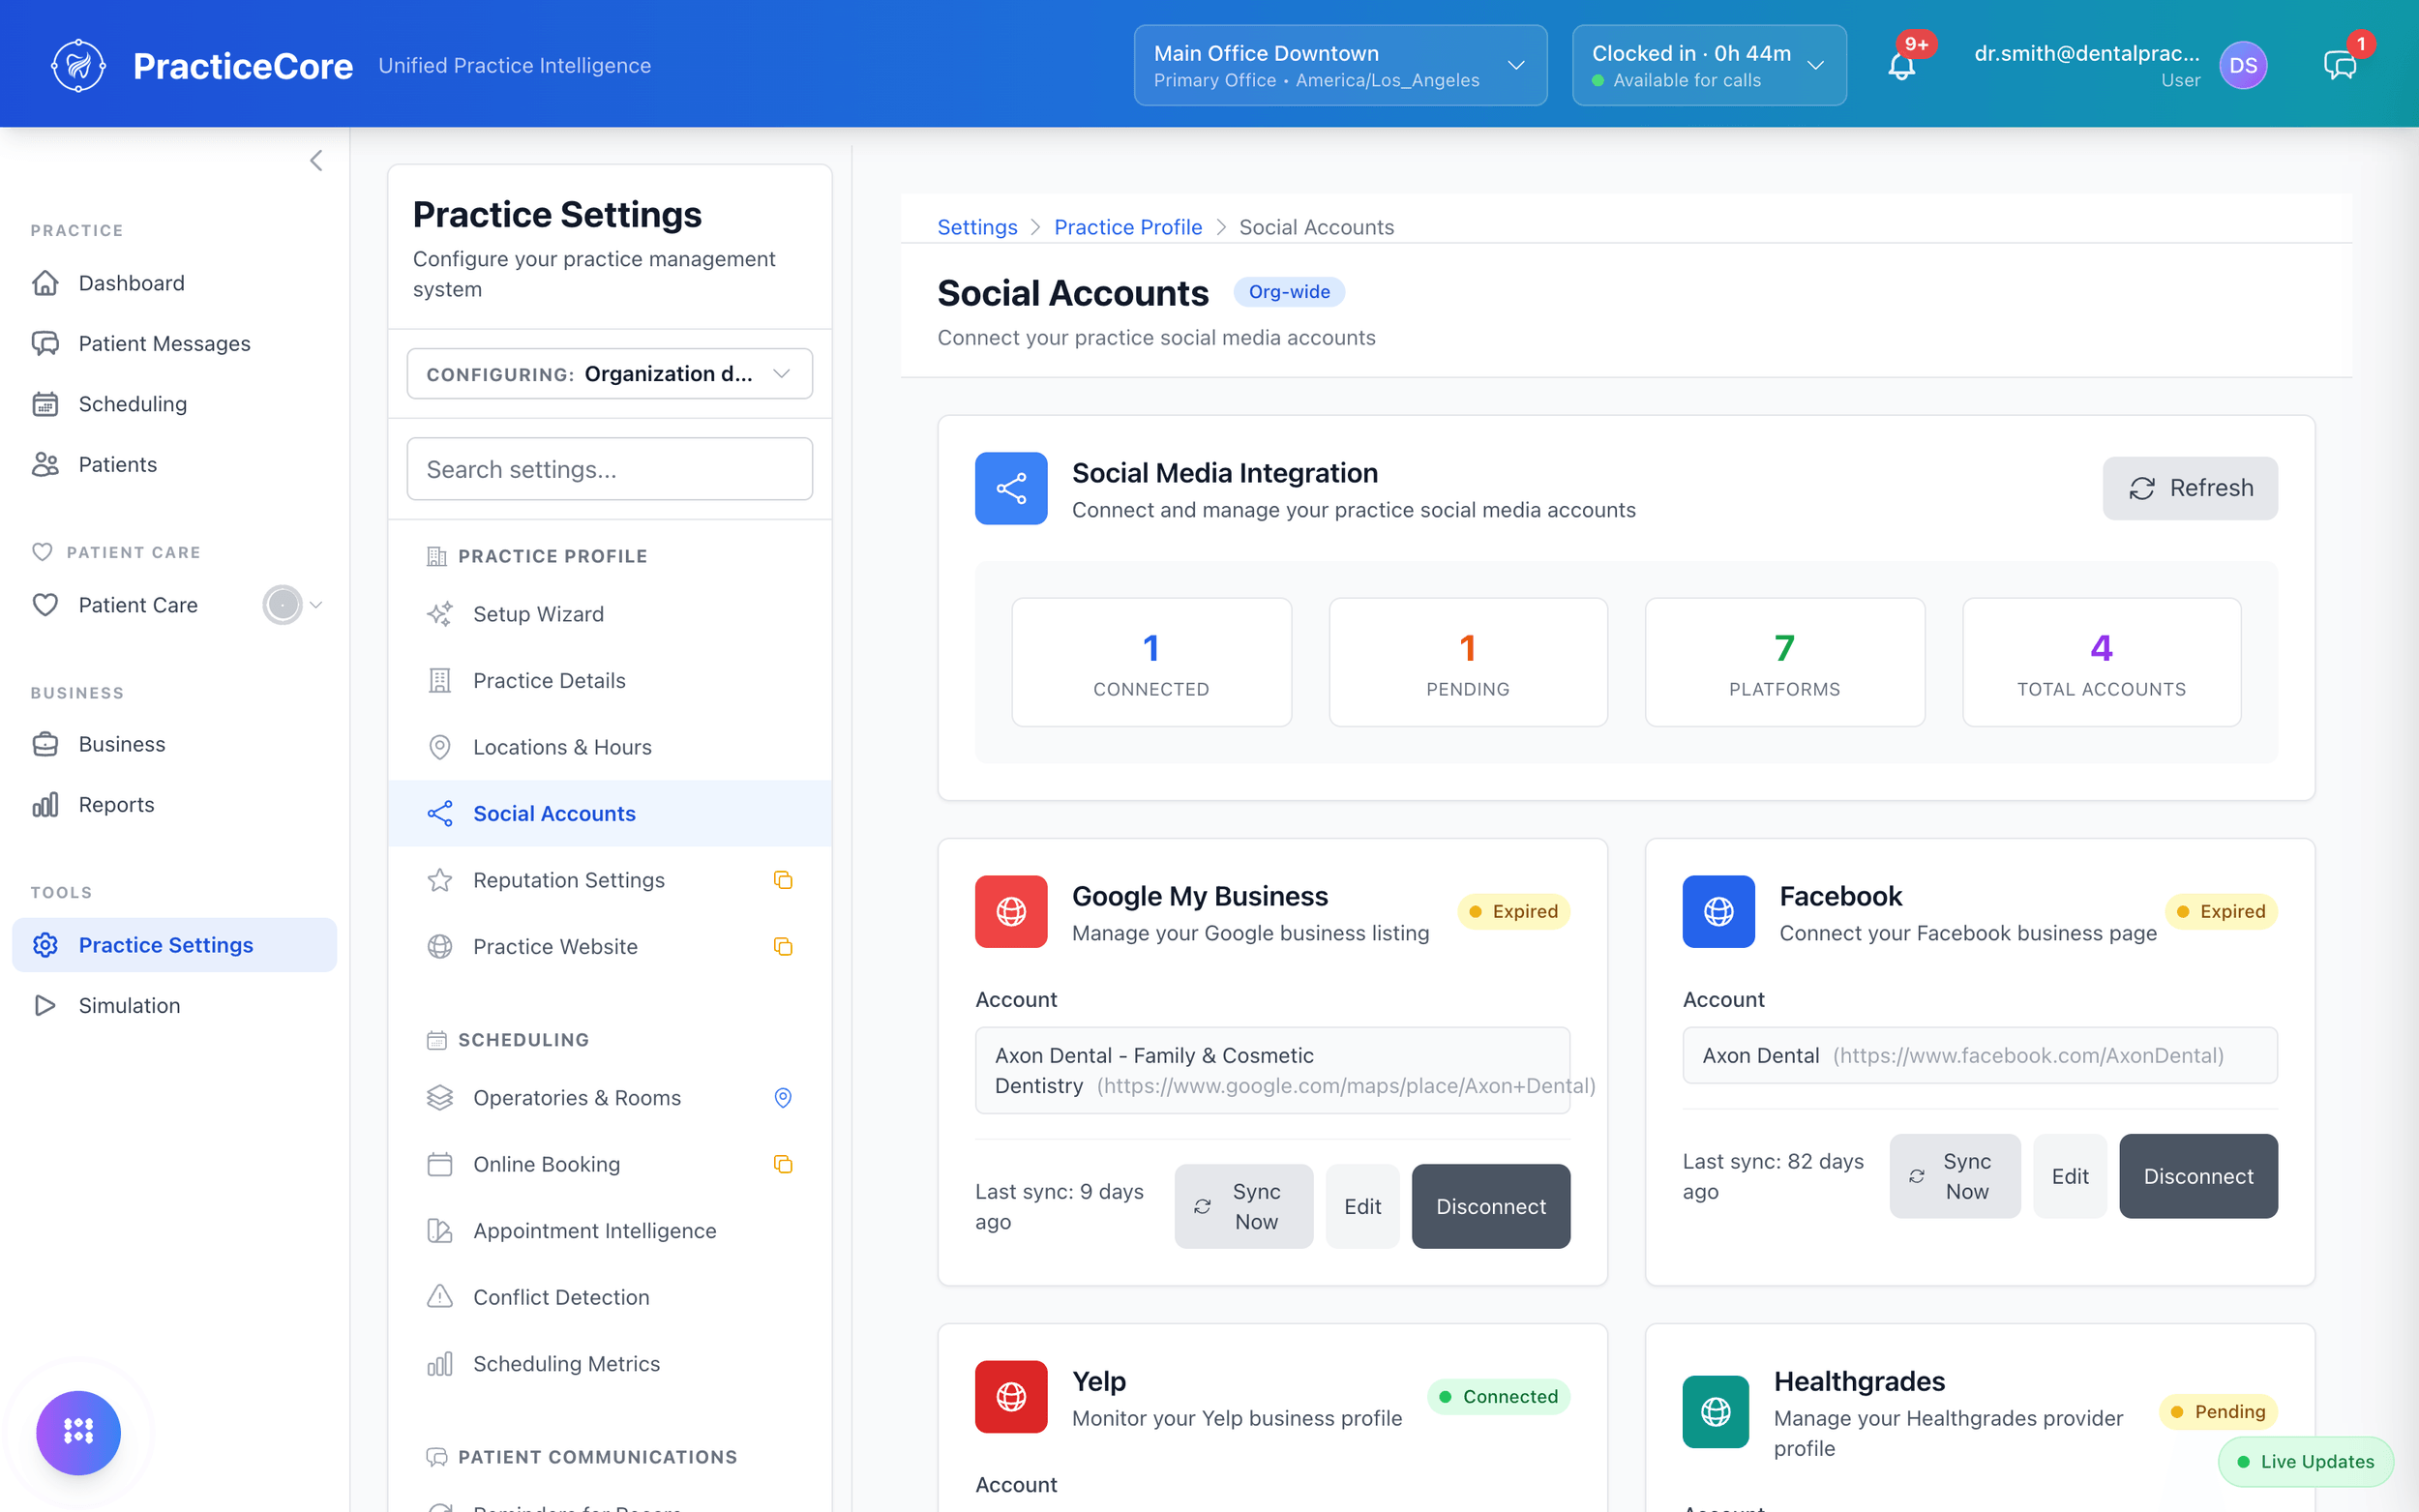2419x1512 pixels.
Task: Click Edit on the Facebook card
Action: click(2069, 1176)
